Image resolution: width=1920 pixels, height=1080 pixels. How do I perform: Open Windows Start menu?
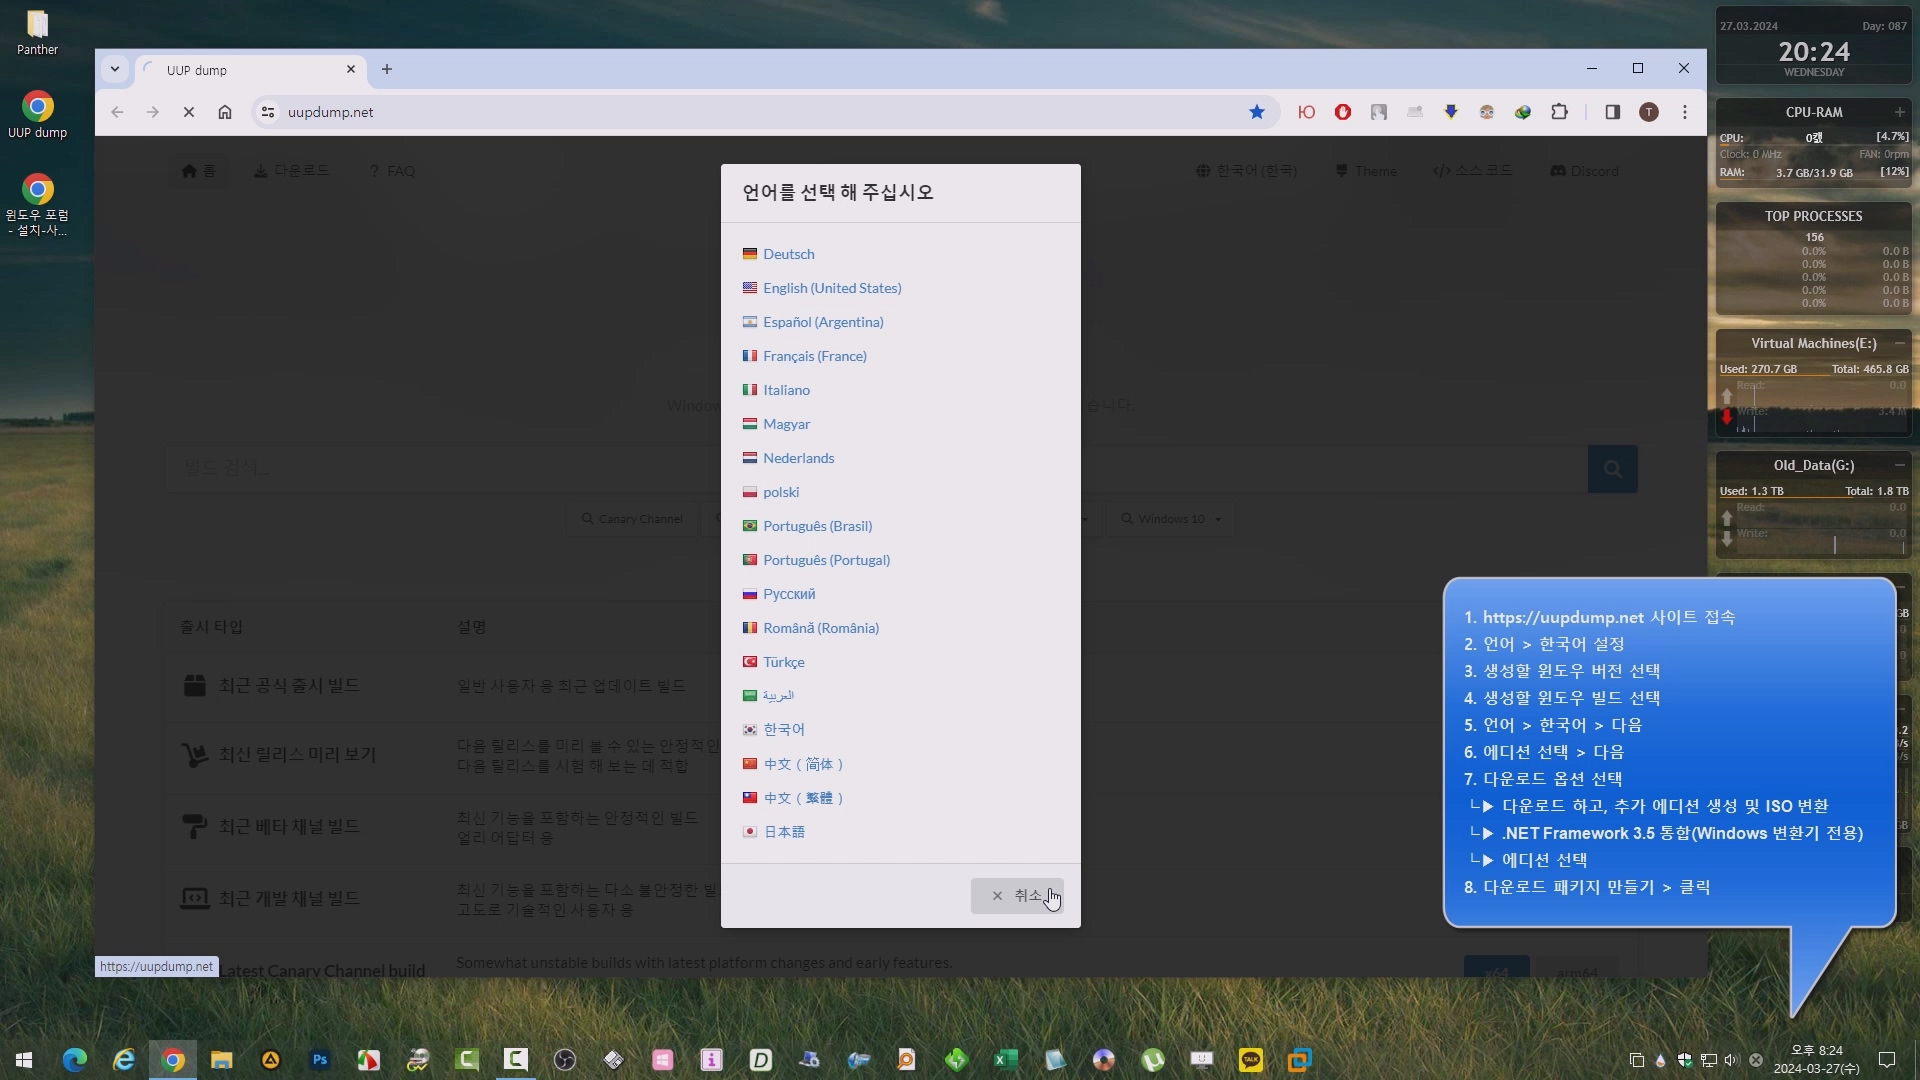pyautogui.click(x=24, y=1060)
